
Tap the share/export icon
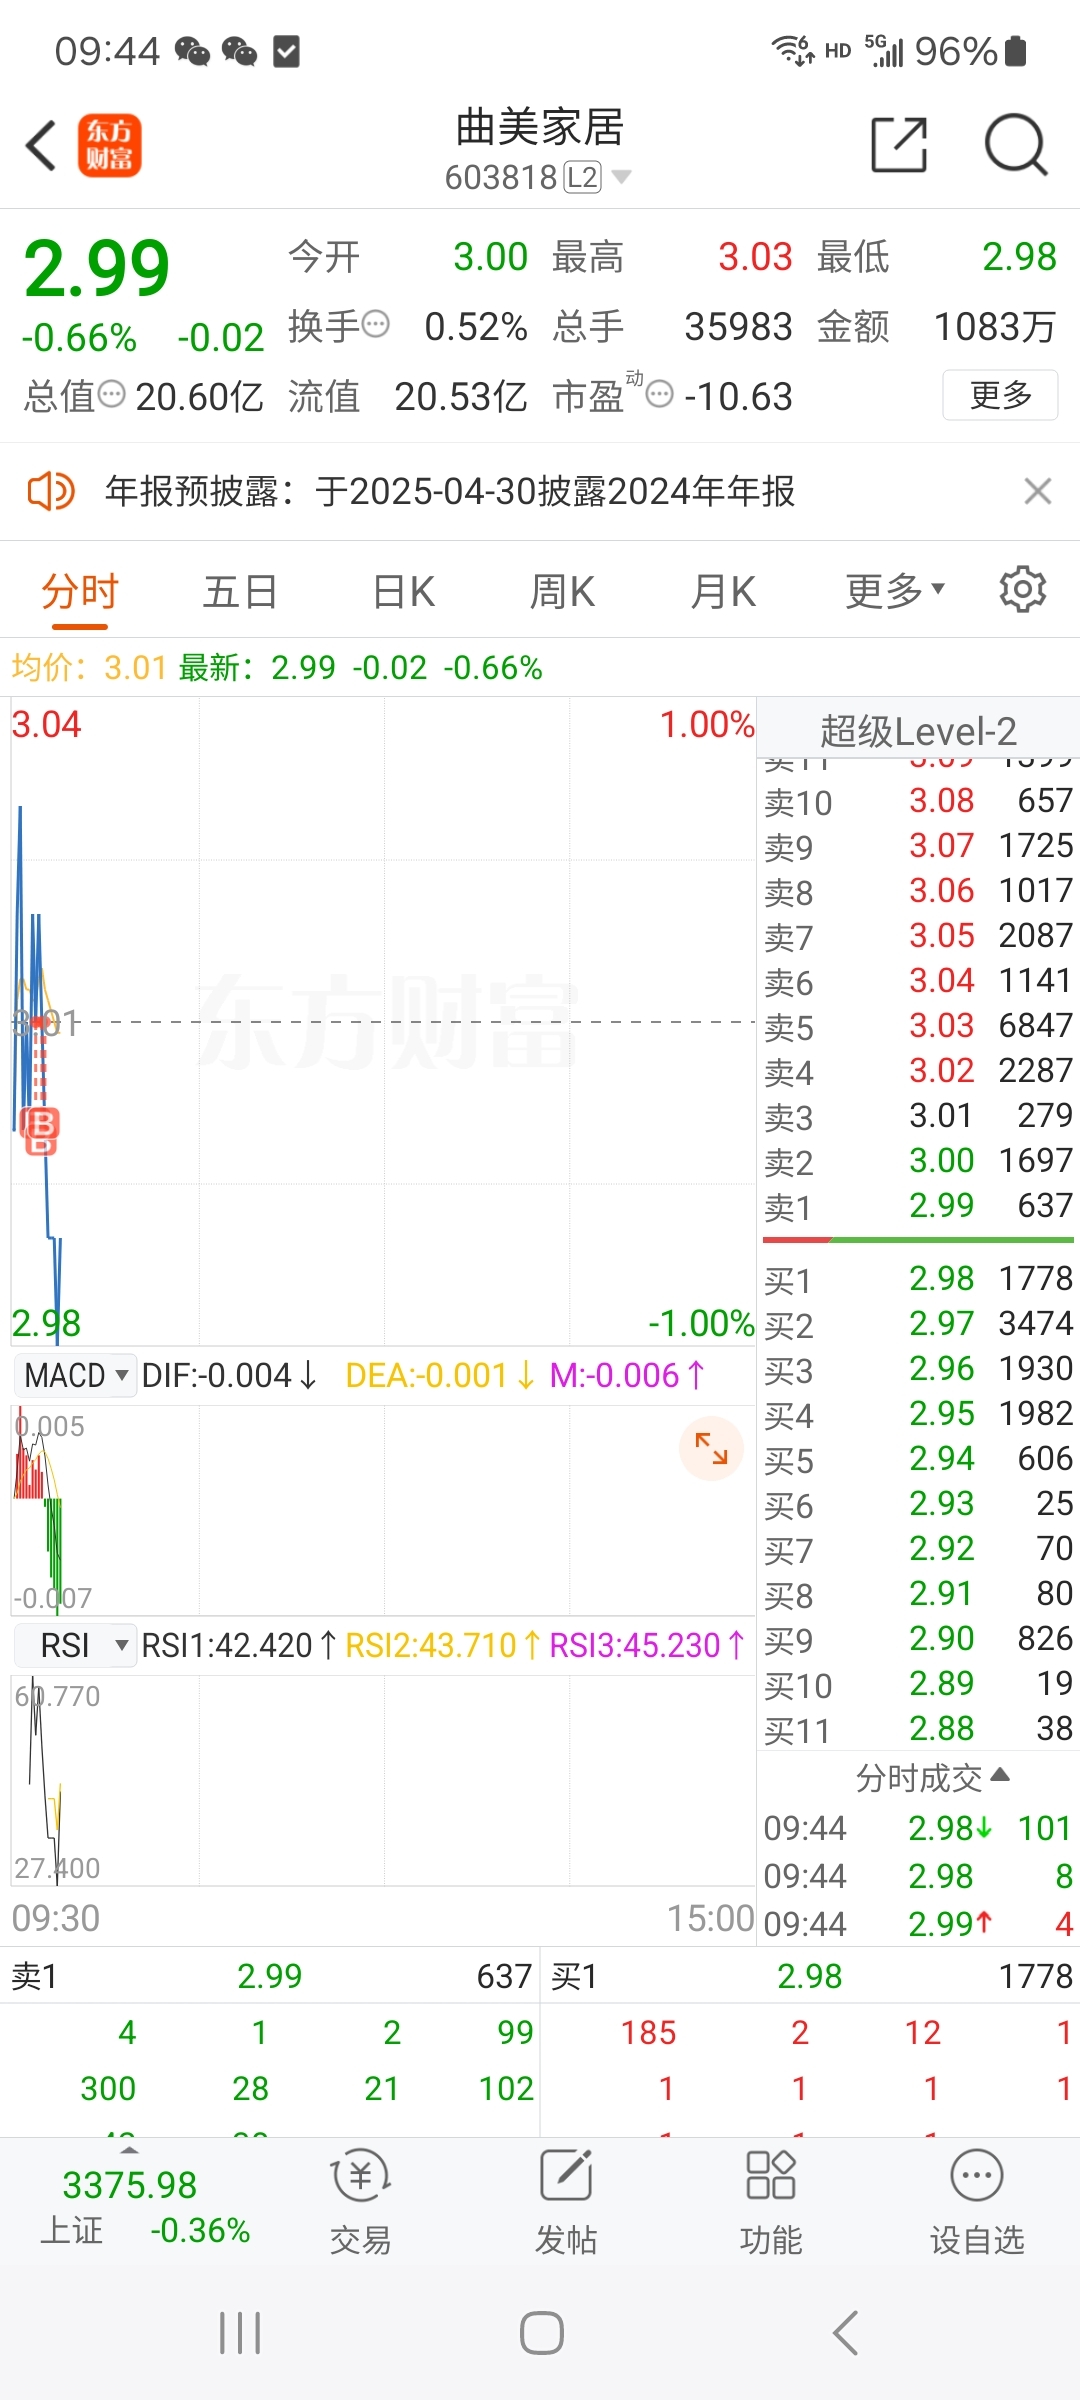pos(899,145)
